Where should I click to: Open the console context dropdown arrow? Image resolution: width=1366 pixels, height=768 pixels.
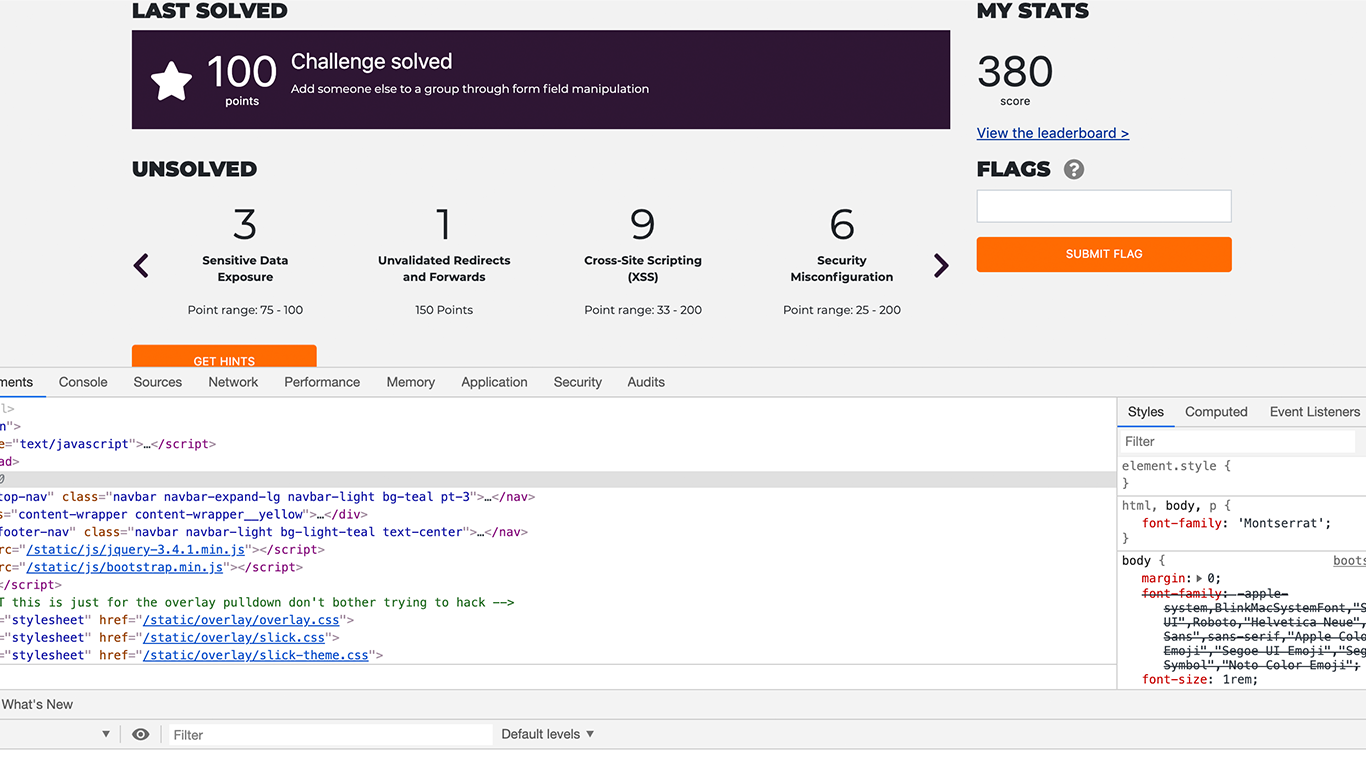[x=106, y=734]
